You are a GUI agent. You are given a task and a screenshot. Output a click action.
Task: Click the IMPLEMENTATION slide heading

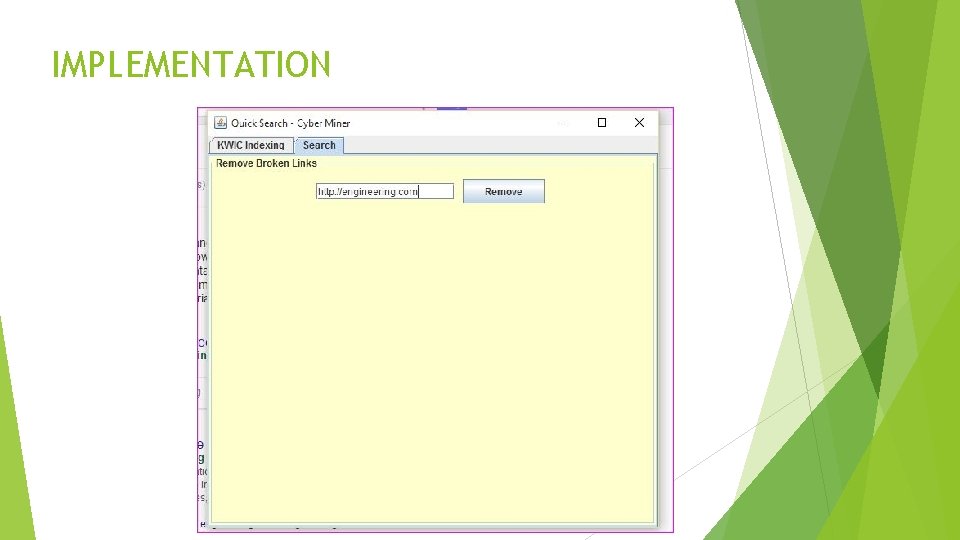pos(191,64)
